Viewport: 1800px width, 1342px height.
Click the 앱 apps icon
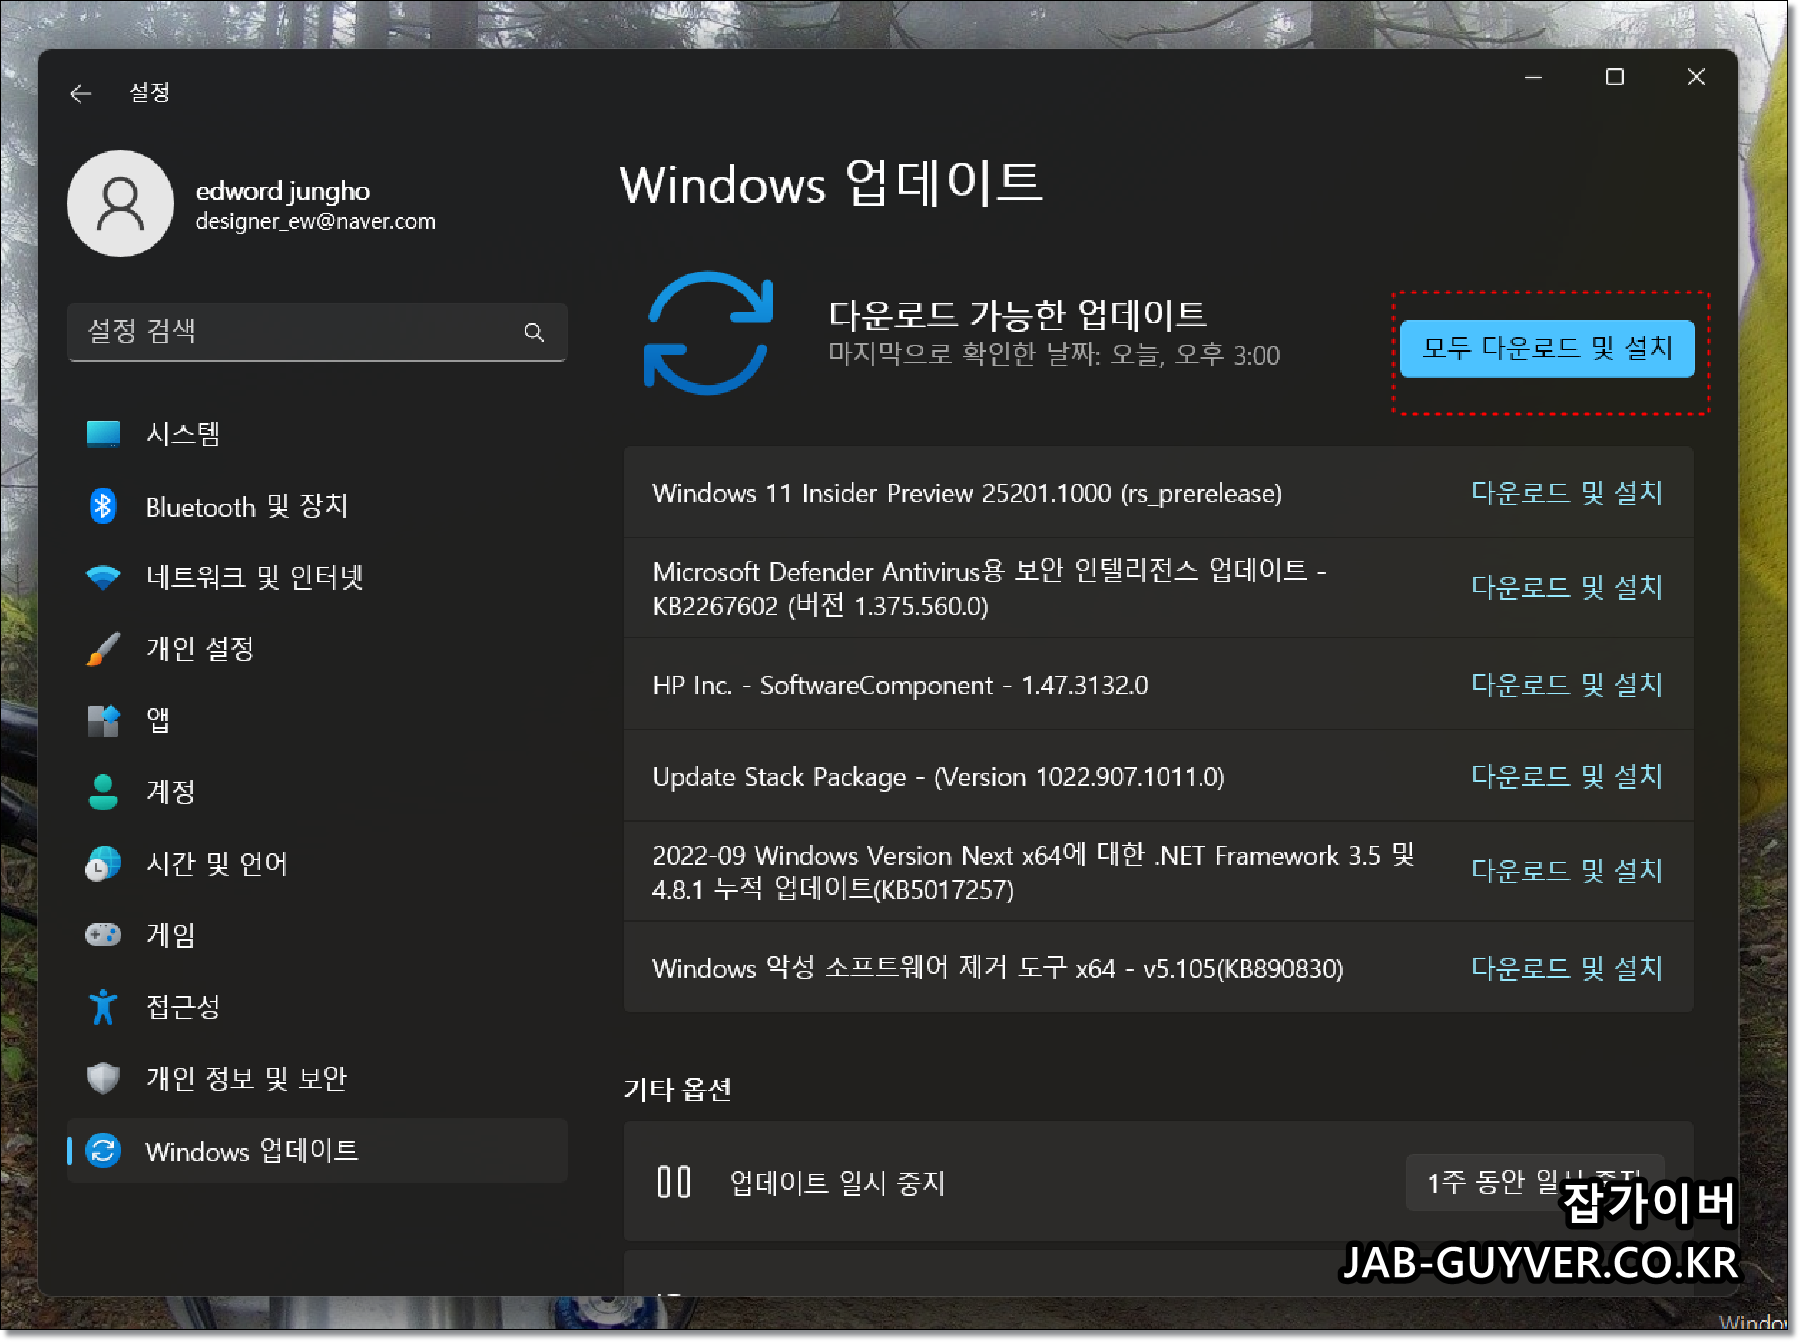pyautogui.click(x=103, y=720)
